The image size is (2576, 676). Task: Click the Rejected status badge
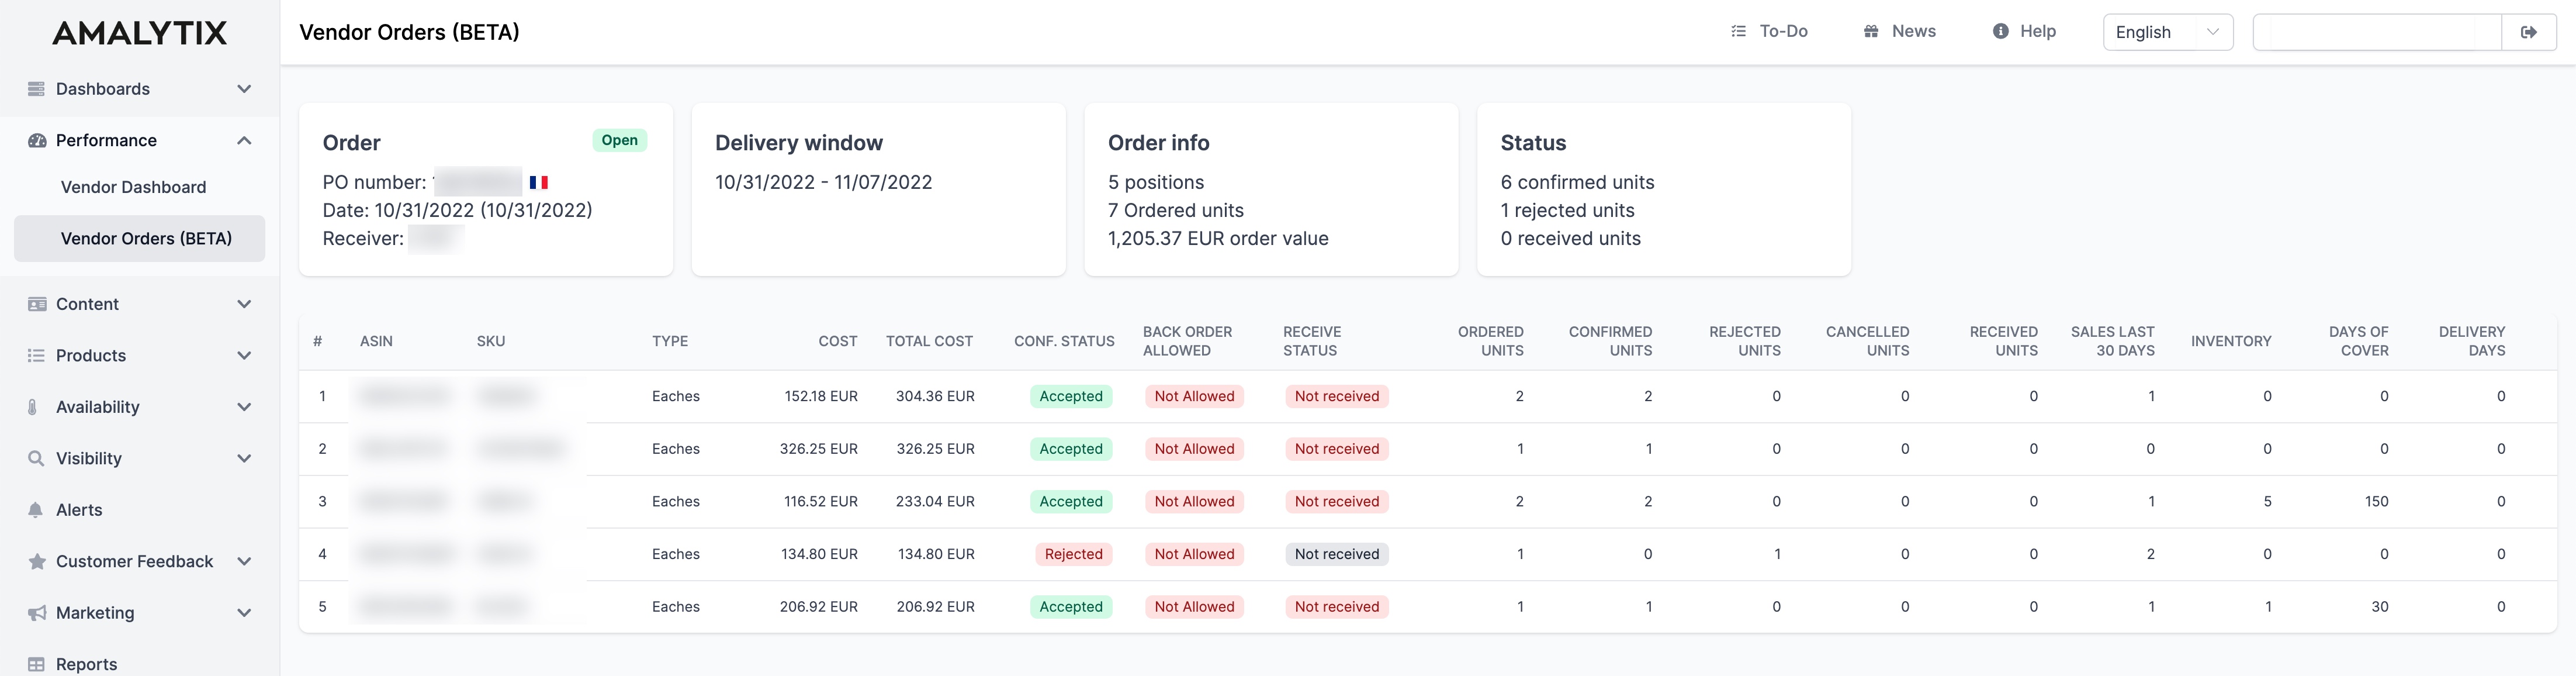point(1073,554)
